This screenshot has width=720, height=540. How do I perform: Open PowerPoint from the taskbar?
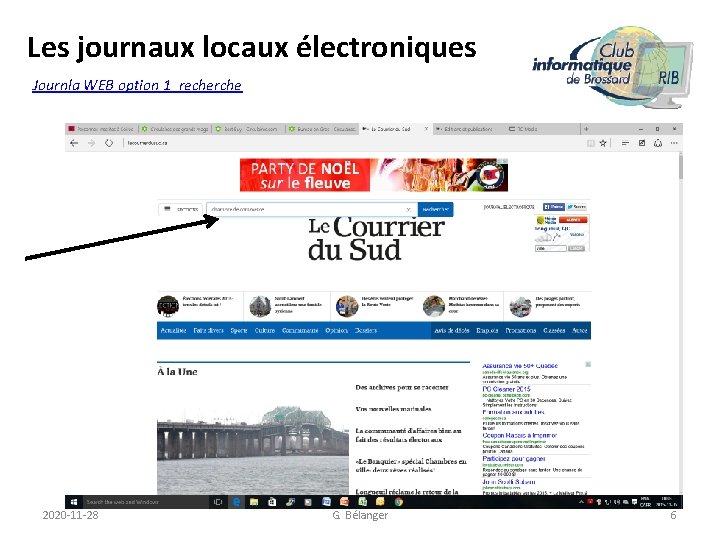click(x=344, y=502)
